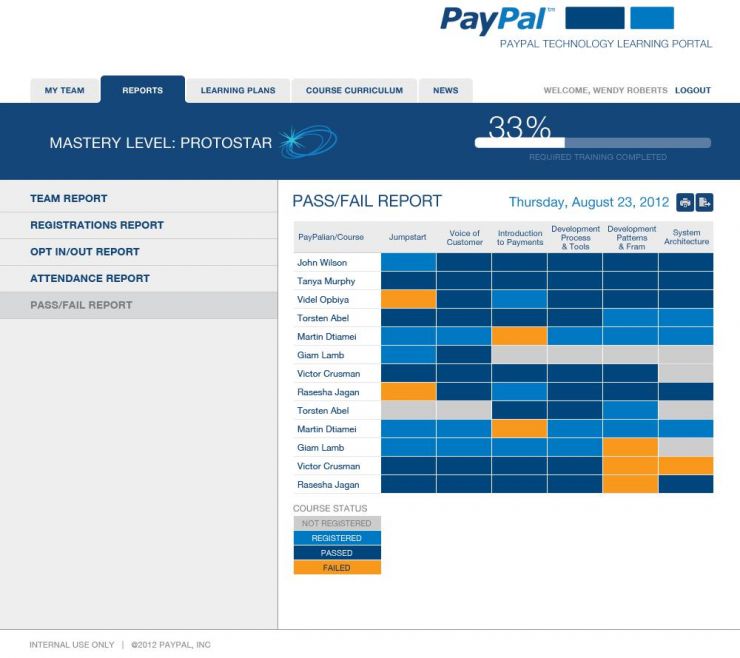Open Registrations Report in sidebar

pyautogui.click(x=139, y=225)
